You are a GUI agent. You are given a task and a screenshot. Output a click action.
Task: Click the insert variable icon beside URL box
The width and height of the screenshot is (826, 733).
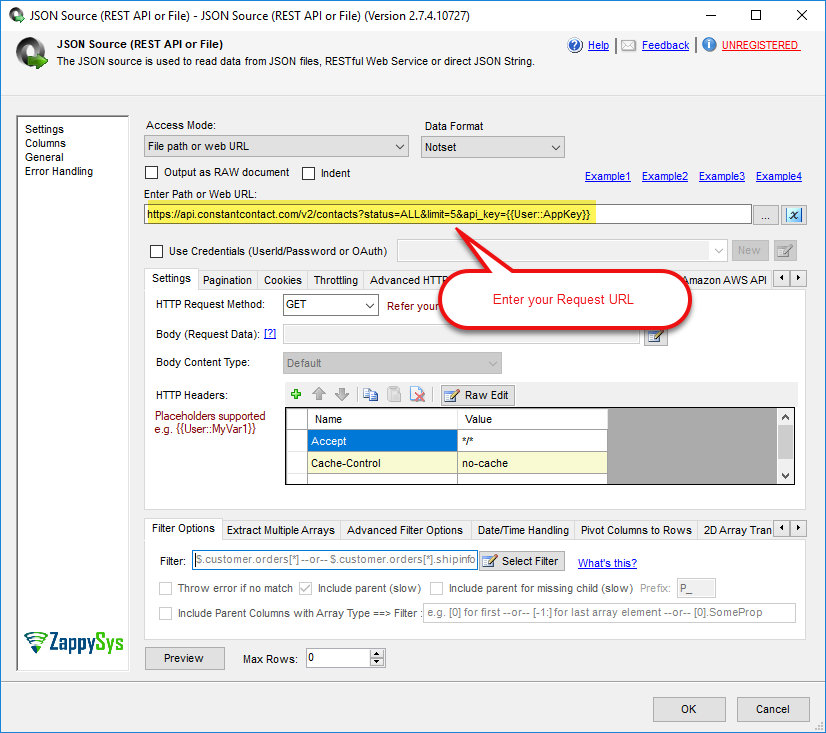pos(794,215)
